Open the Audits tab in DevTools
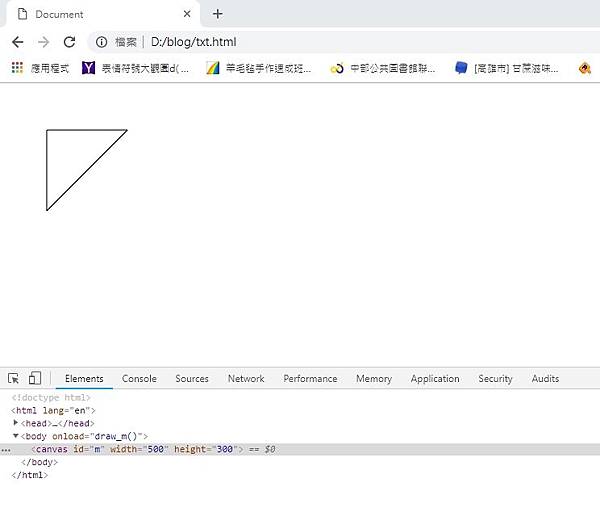This screenshot has height=529, width=600. tap(545, 379)
